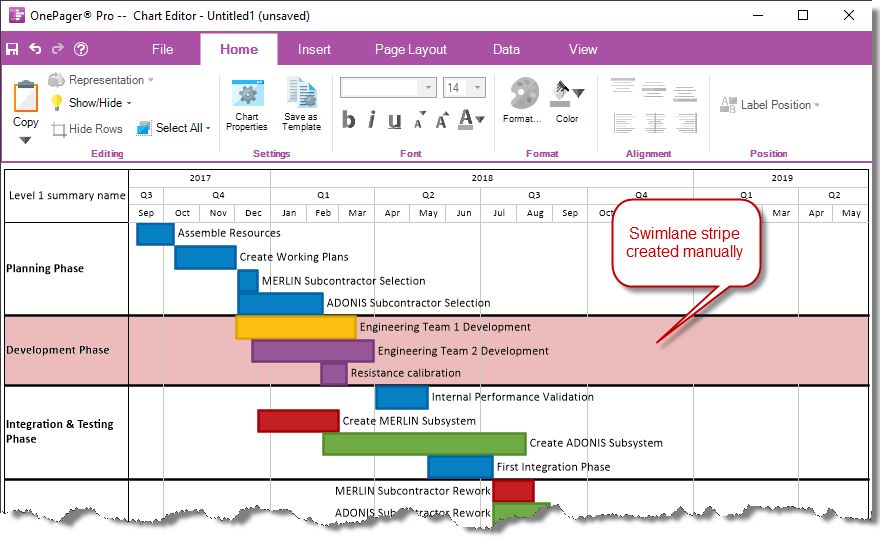The height and width of the screenshot is (538, 880).
Task: Select the First Integration Phase bar
Action: click(x=460, y=467)
